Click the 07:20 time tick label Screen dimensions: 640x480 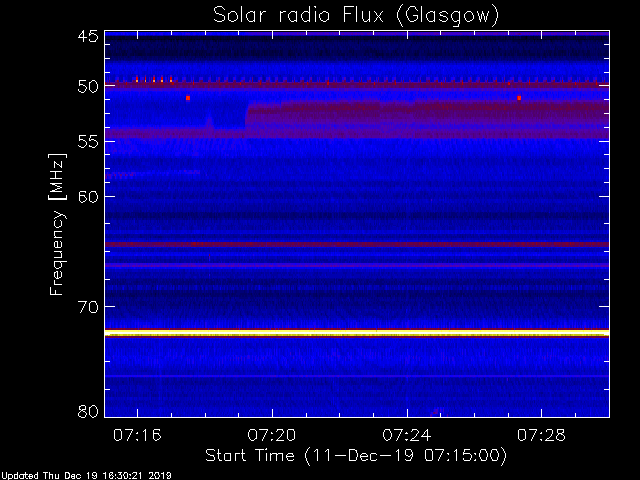(x=272, y=435)
